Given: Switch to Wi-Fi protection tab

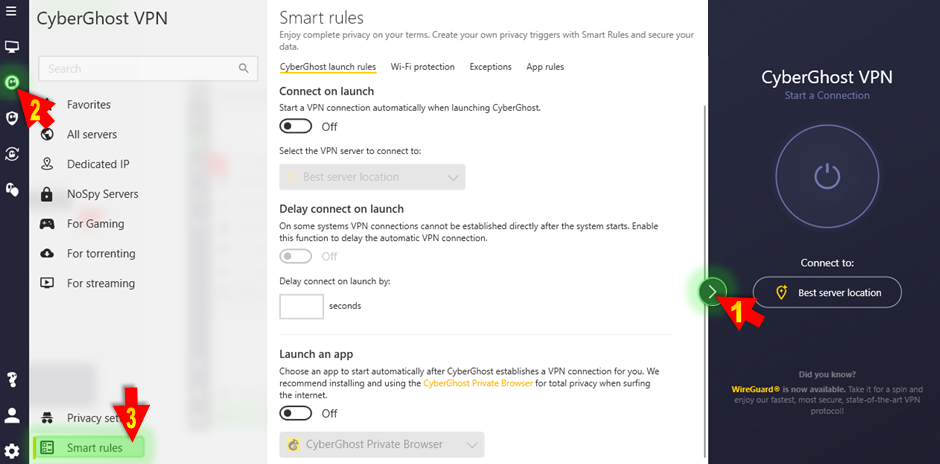Looking at the screenshot, I should click(x=423, y=67).
